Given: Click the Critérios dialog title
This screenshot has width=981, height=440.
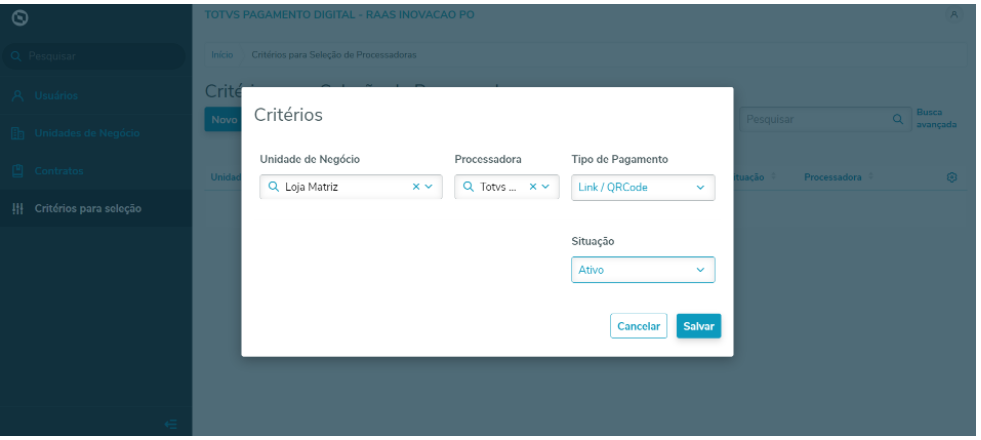Looking at the screenshot, I should [x=288, y=115].
